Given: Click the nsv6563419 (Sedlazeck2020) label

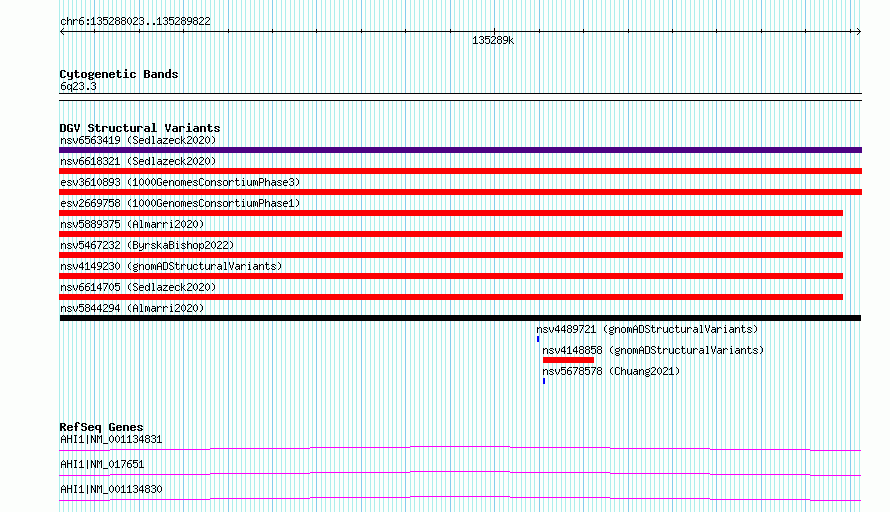Looking at the screenshot, I should [x=138, y=140].
